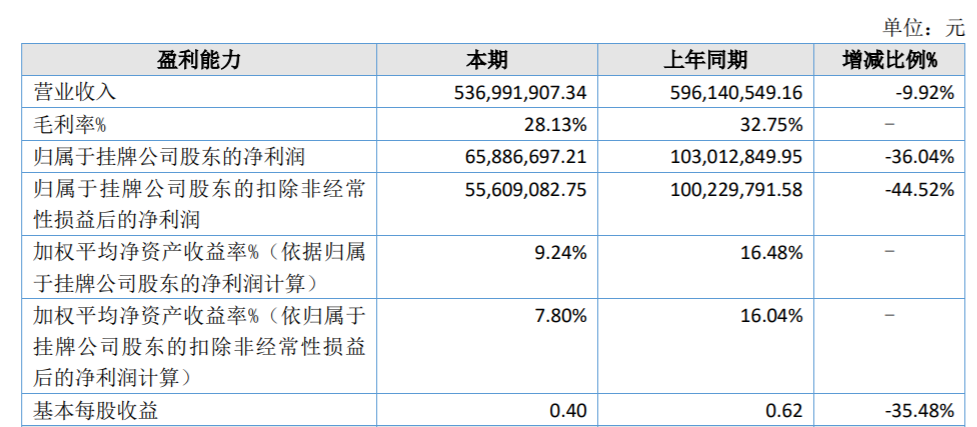Screen dimensions: 977x427
Task: Click the 上年同期 column header
Action: point(705,60)
